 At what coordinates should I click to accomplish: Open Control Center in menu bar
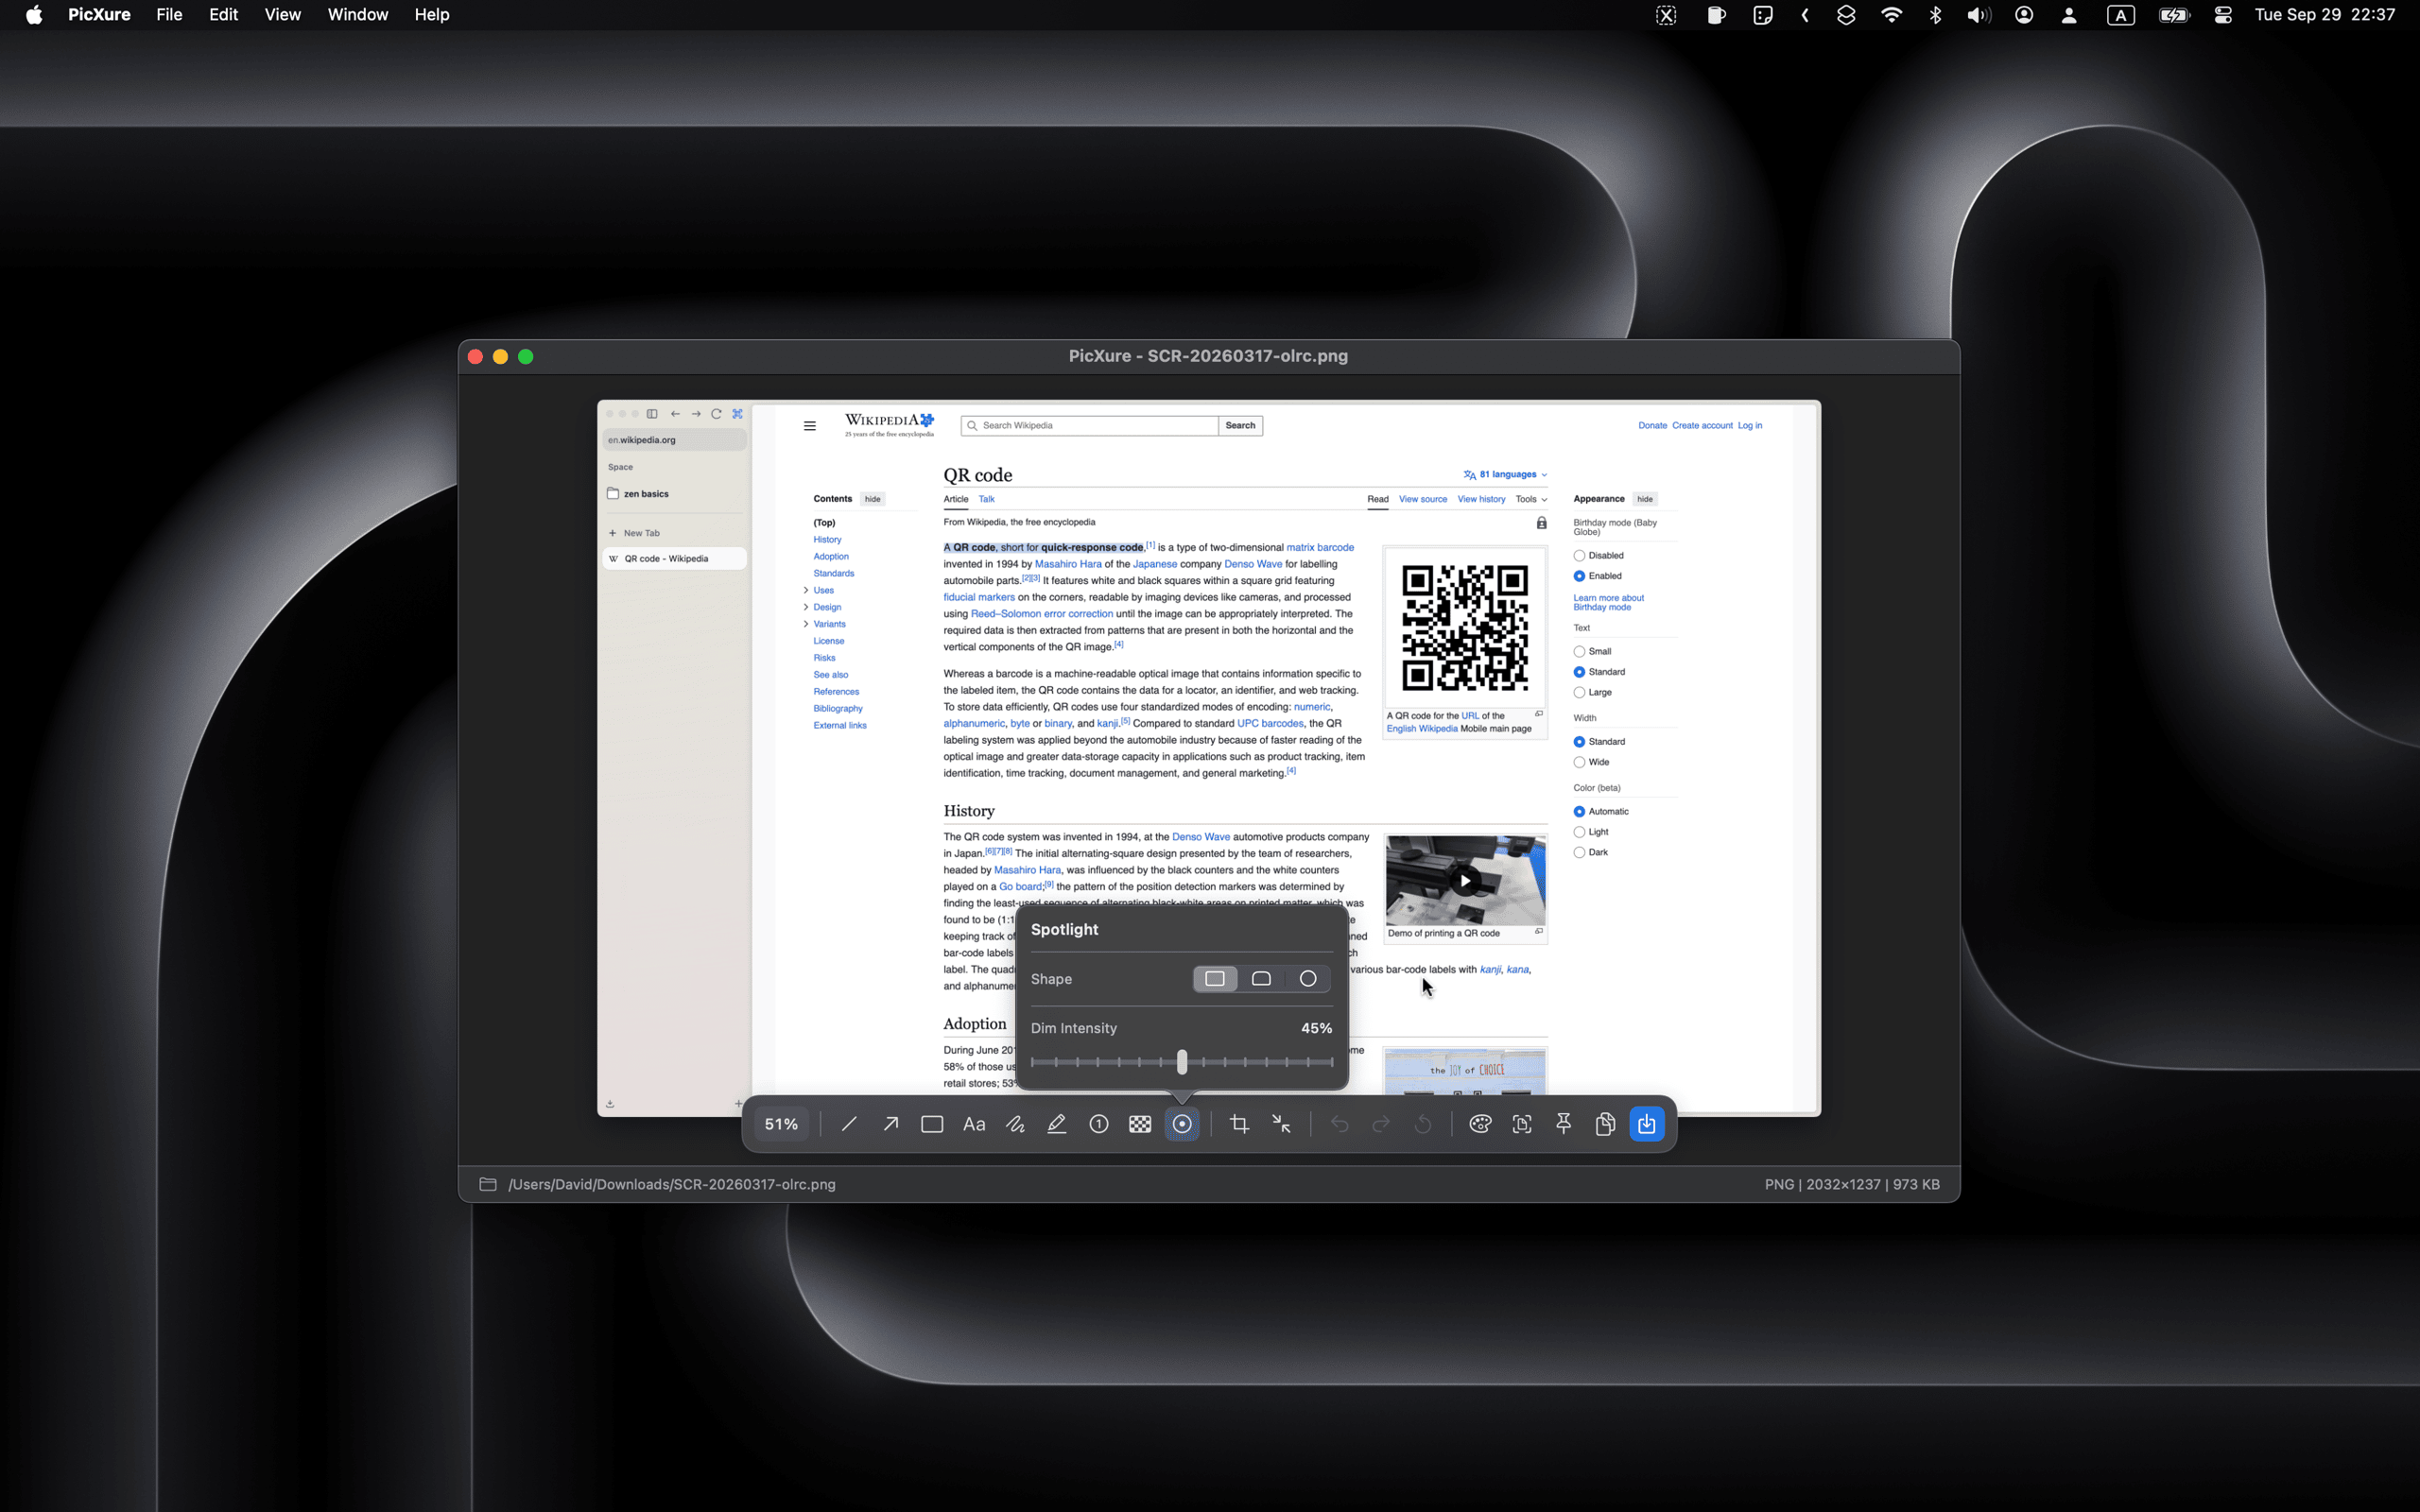click(x=2223, y=15)
